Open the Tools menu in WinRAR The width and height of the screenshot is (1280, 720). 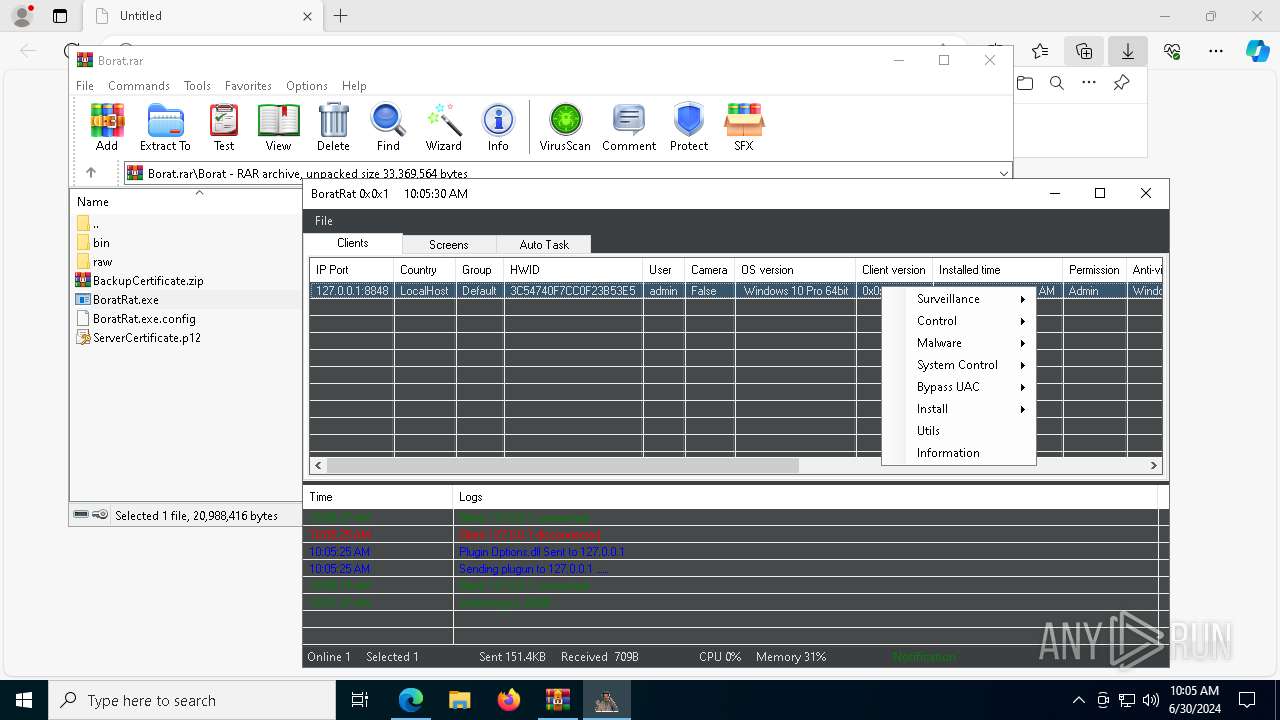tap(197, 86)
